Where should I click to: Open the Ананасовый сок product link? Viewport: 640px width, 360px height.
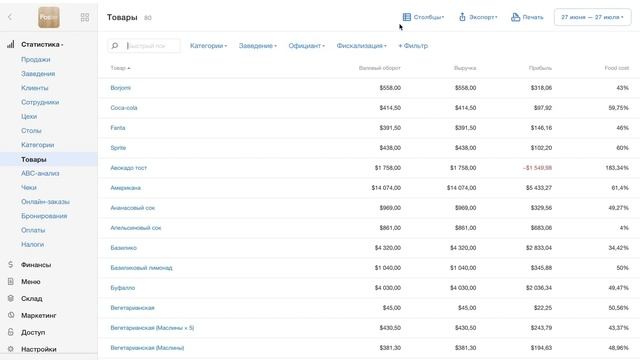(133, 208)
